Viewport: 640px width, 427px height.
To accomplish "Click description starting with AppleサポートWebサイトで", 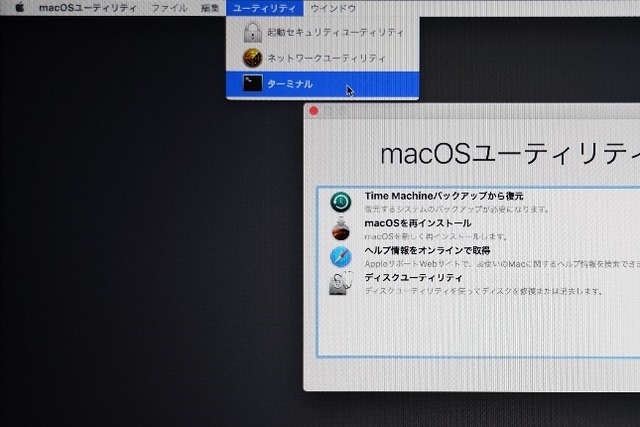I will (502, 264).
